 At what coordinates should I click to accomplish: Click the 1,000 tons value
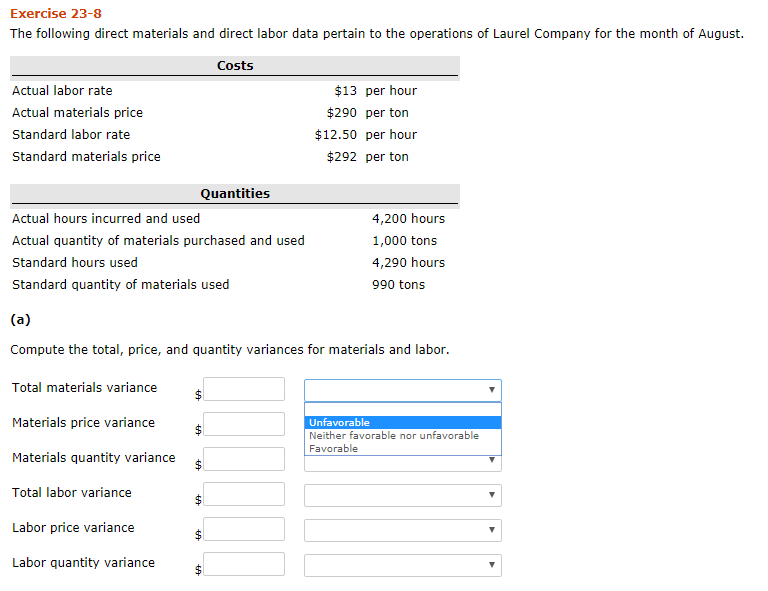(x=405, y=241)
